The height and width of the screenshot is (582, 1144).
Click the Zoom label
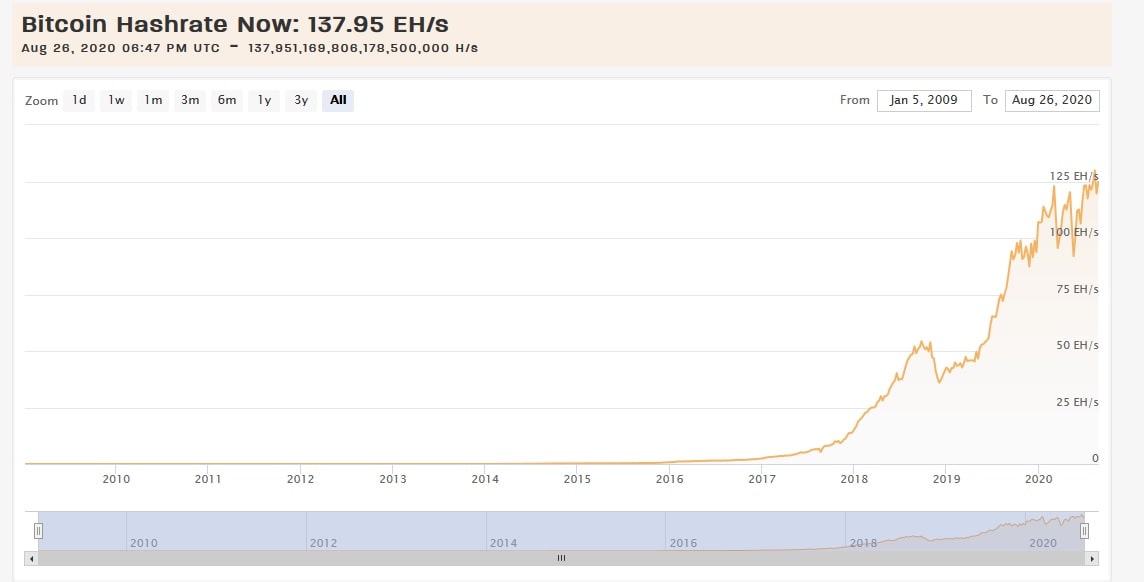click(42, 101)
